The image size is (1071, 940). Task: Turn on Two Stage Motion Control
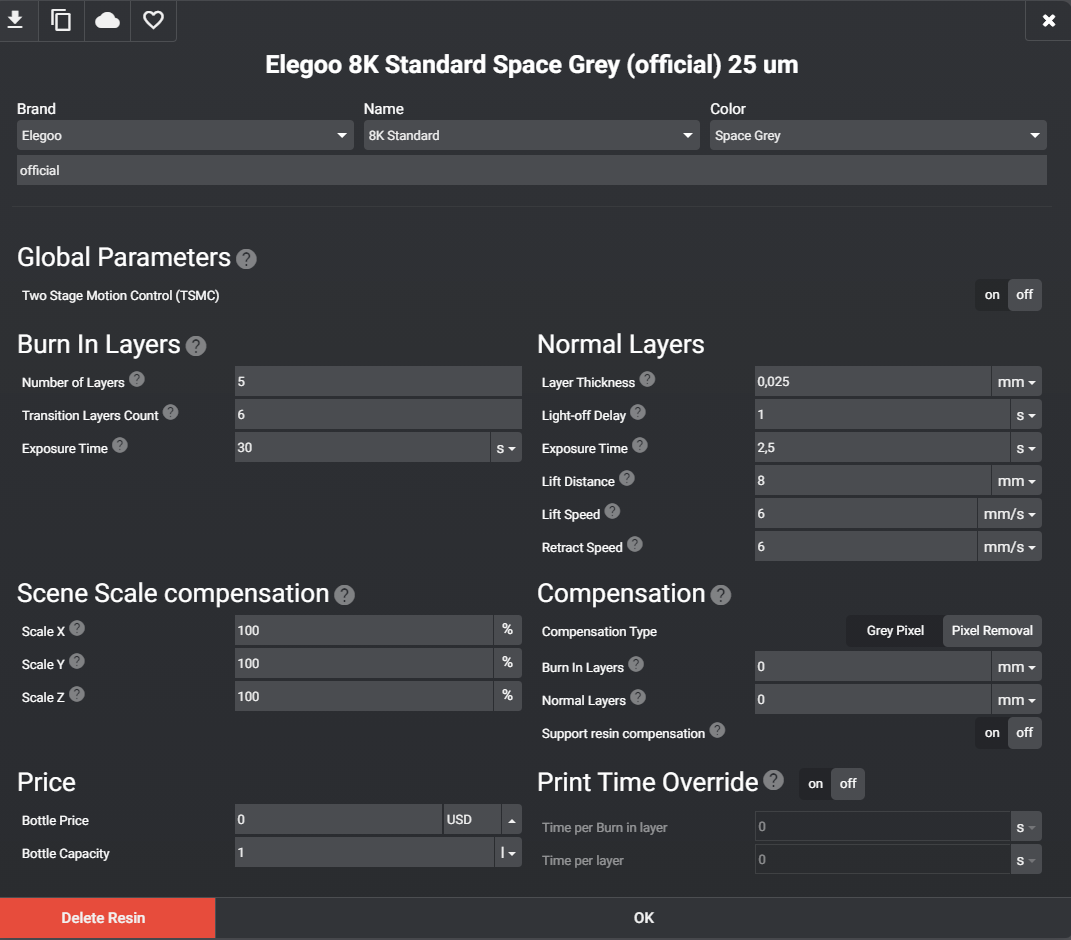coord(992,295)
